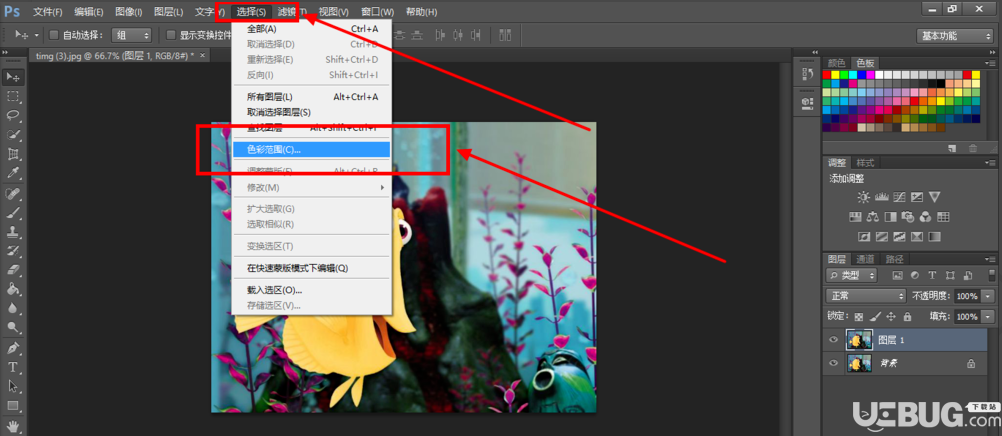Select the Path Selection tool
This screenshot has height=436, width=1002.
pyautogui.click(x=13, y=387)
